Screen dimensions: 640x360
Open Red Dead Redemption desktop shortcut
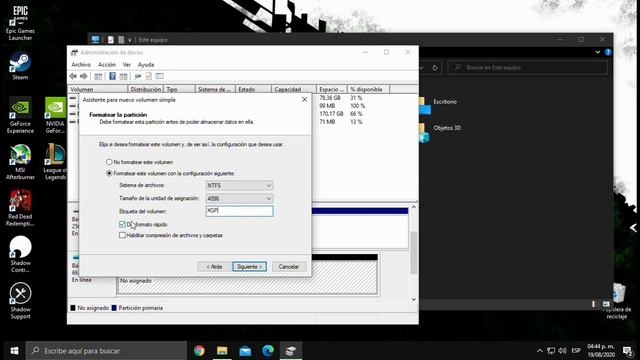click(x=20, y=208)
